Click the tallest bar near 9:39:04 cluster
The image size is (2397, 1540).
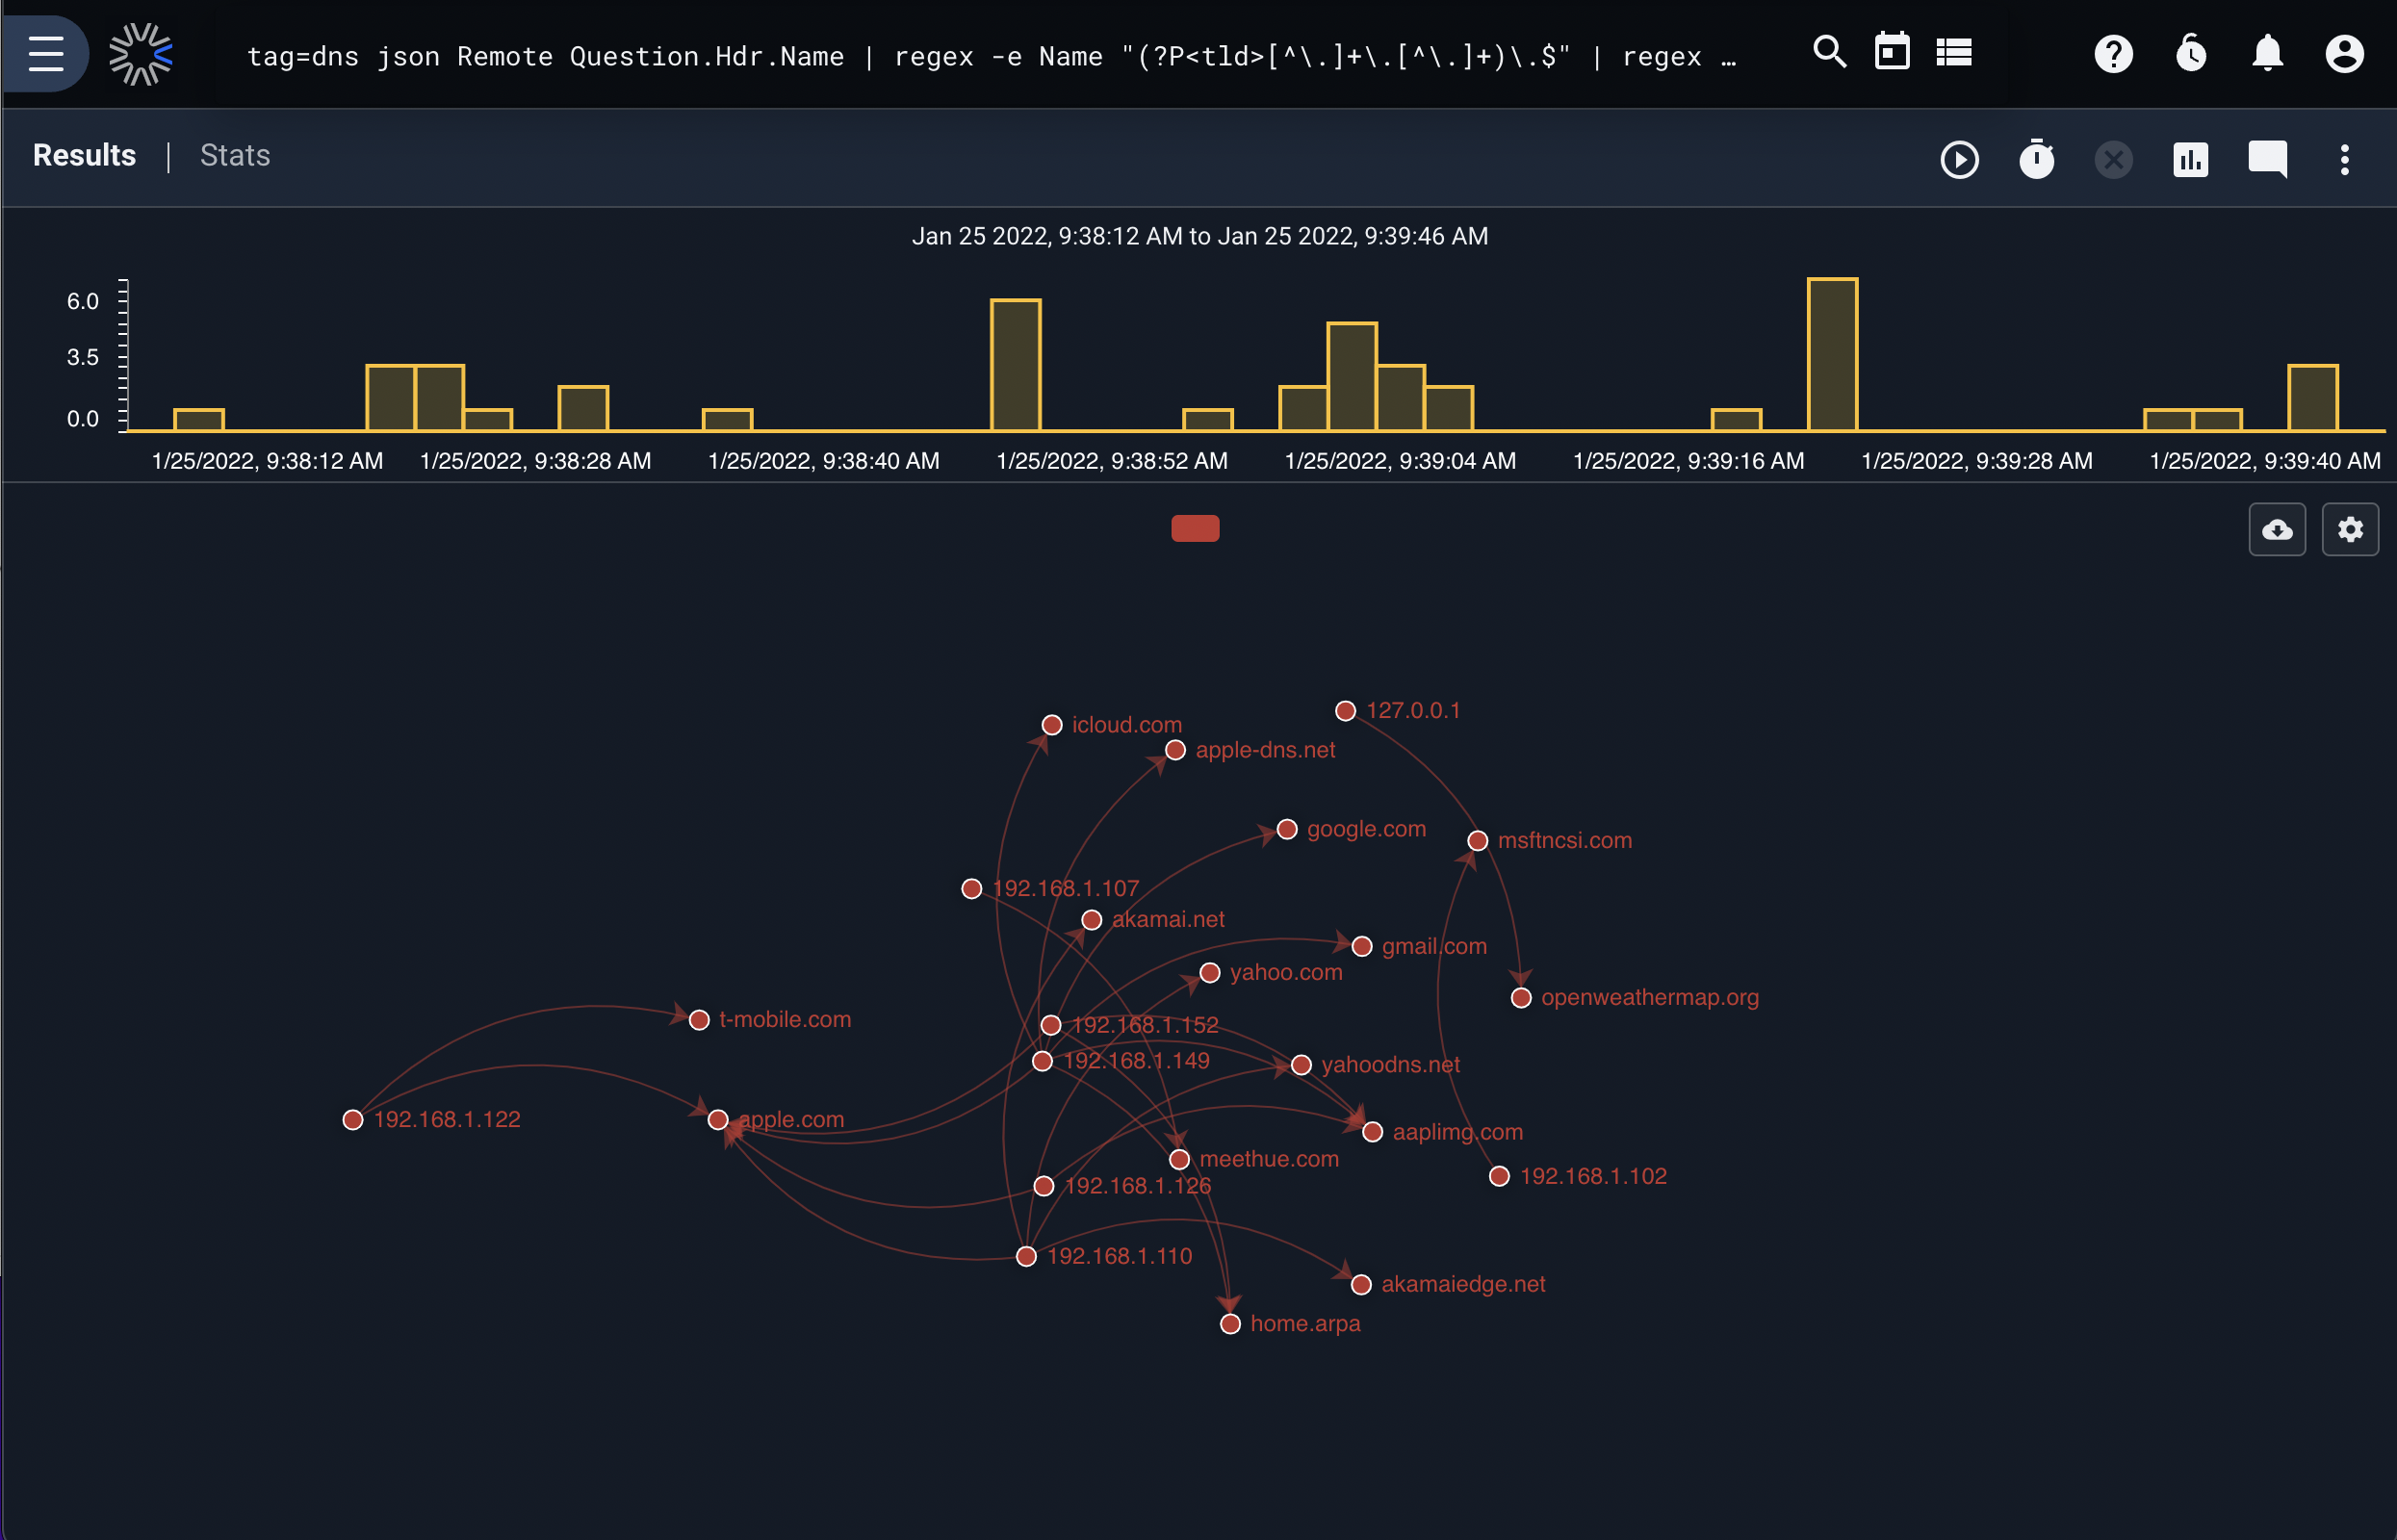[x=1352, y=377]
